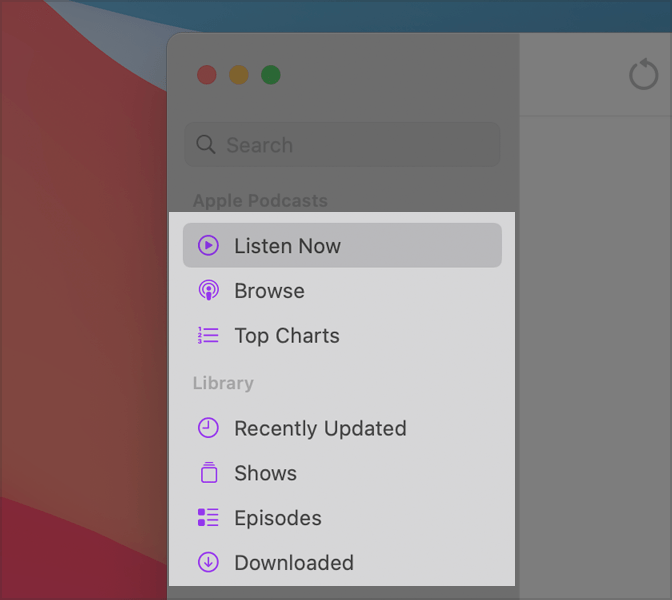Select the Apple Podcasts section header

pyautogui.click(x=260, y=201)
